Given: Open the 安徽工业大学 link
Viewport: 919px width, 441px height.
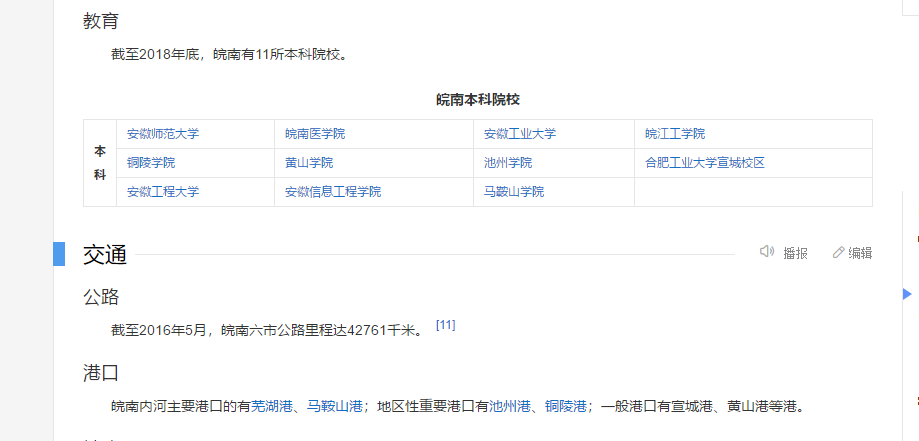Looking at the screenshot, I should pos(520,134).
